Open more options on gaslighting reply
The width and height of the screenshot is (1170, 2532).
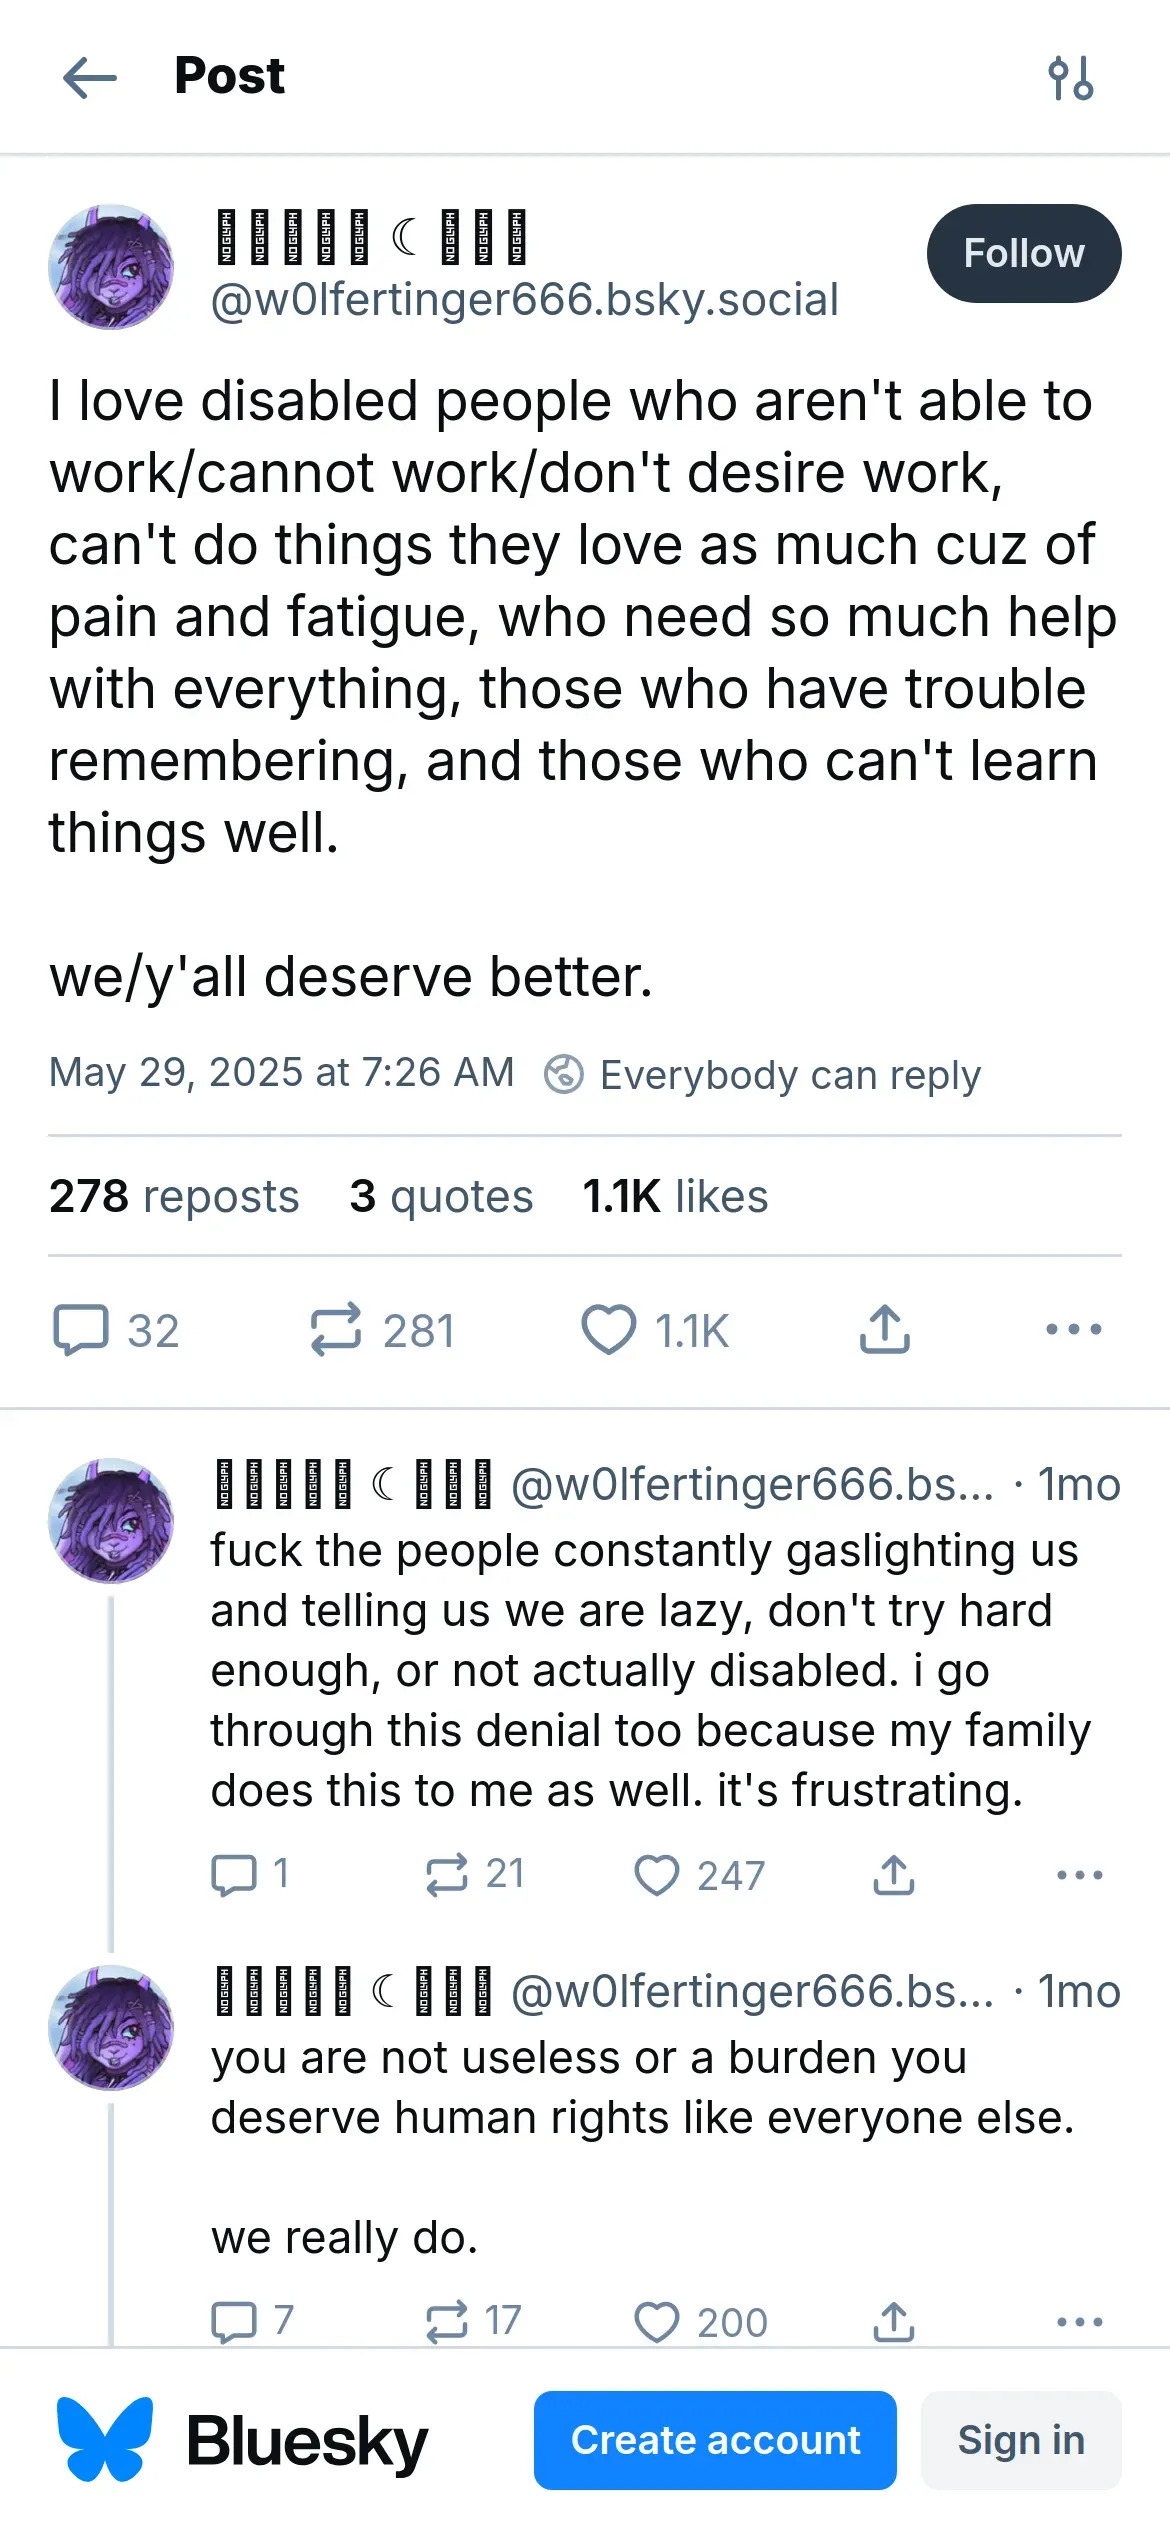point(1079,1875)
